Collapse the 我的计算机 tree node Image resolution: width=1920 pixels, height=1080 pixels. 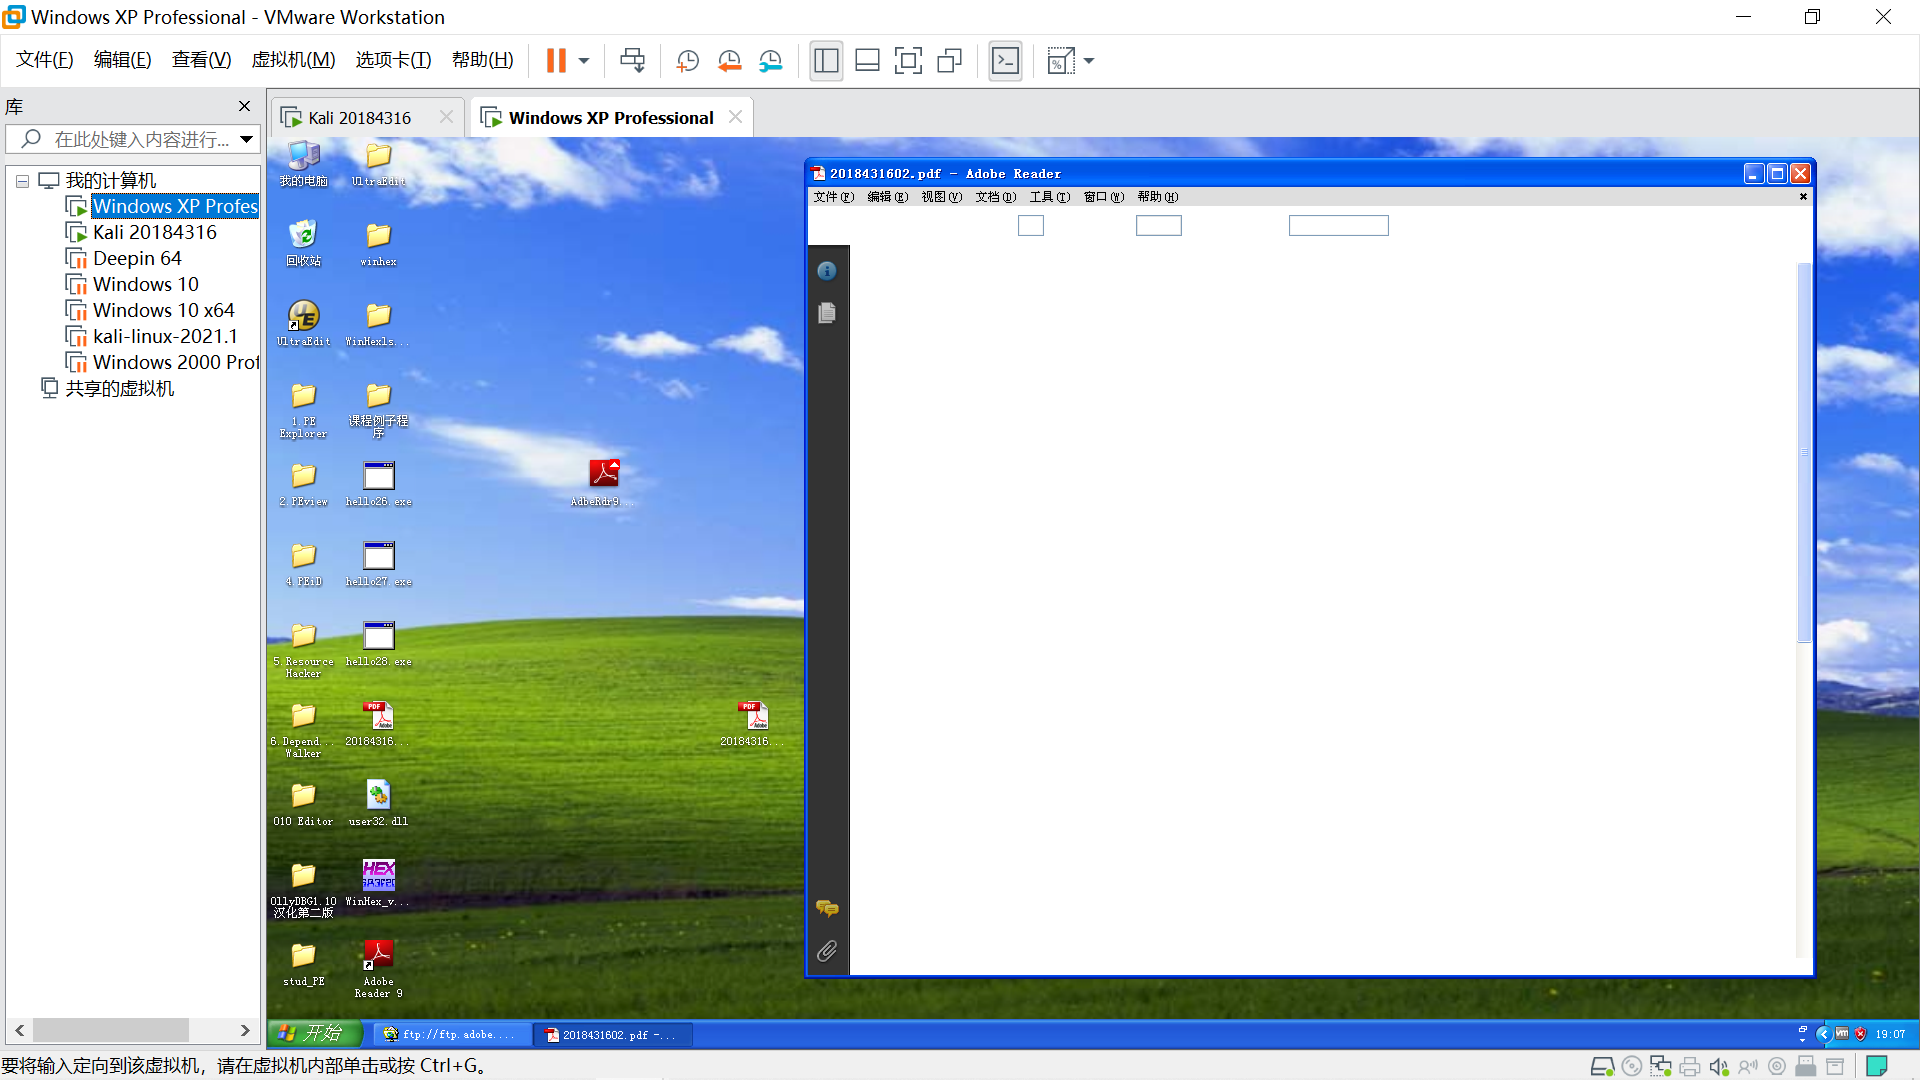click(22, 181)
